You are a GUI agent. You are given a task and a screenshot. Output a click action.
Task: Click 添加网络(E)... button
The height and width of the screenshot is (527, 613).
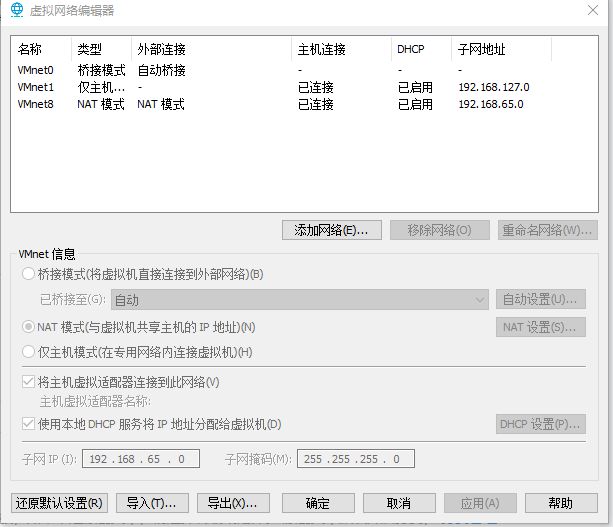click(x=332, y=230)
